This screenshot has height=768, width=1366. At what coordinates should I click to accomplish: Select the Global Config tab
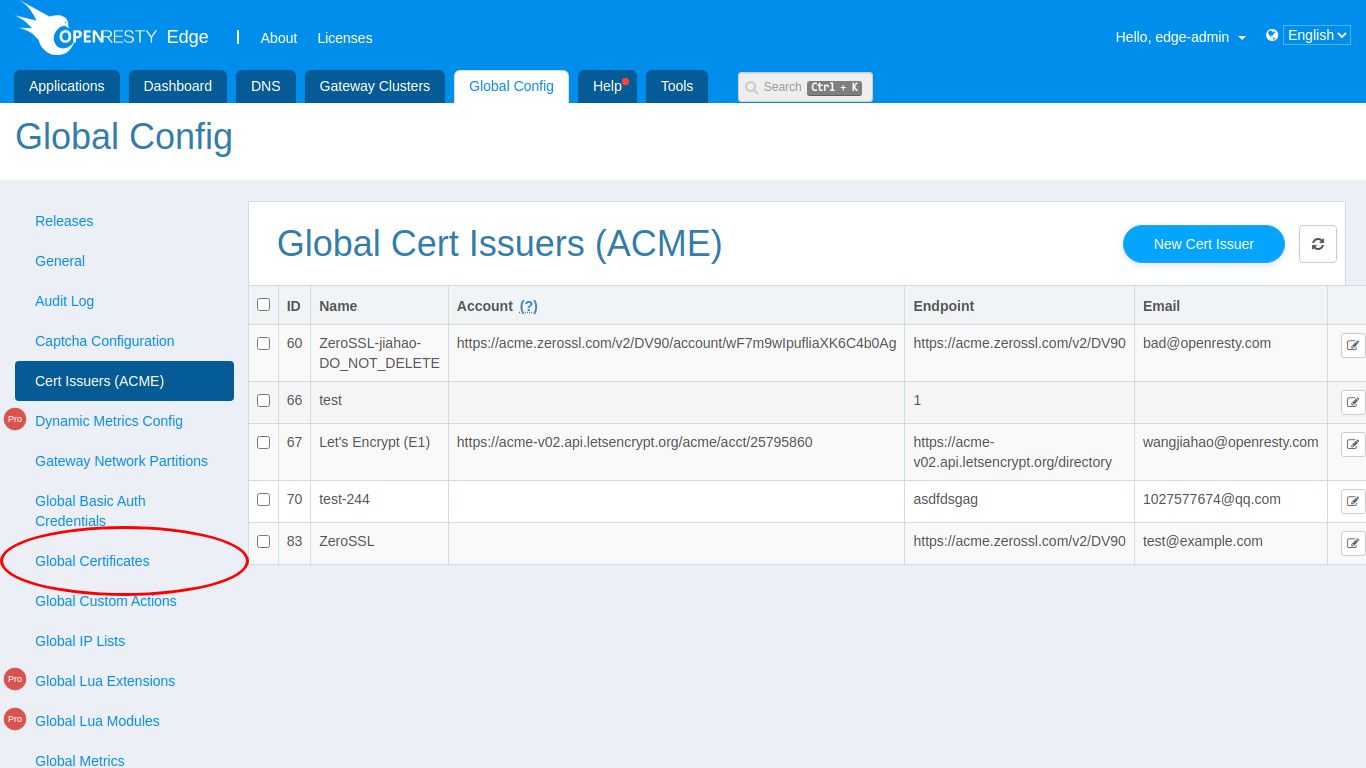pos(511,86)
